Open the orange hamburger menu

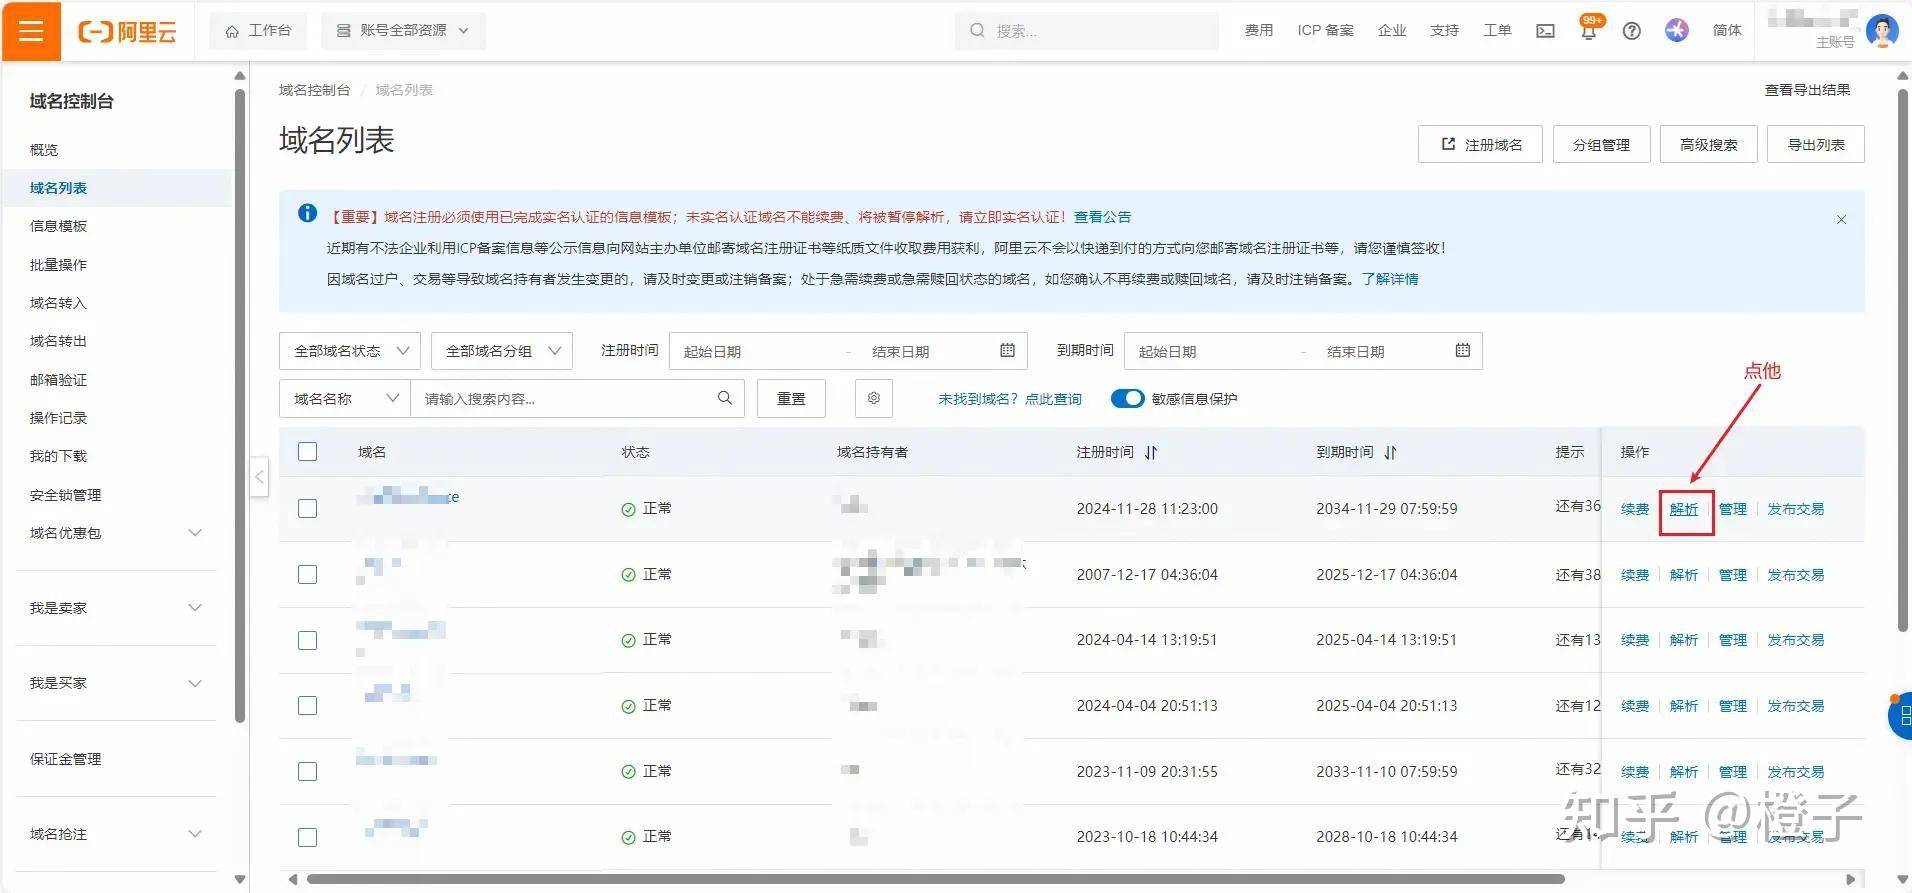pos(31,31)
